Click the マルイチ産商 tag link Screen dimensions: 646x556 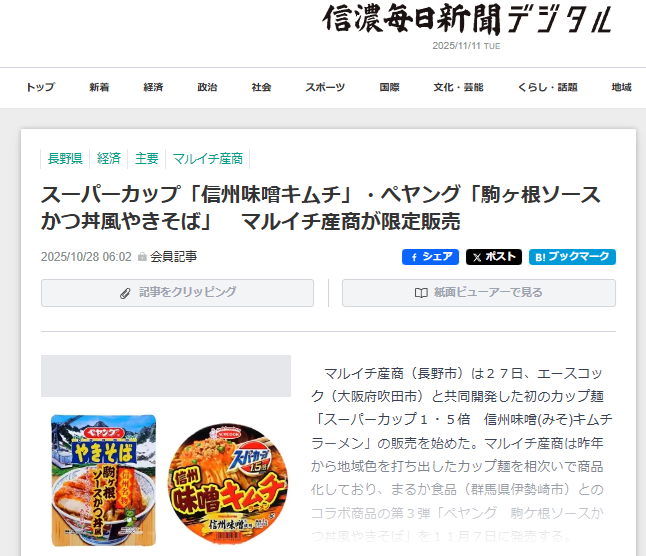pyautogui.click(x=208, y=159)
